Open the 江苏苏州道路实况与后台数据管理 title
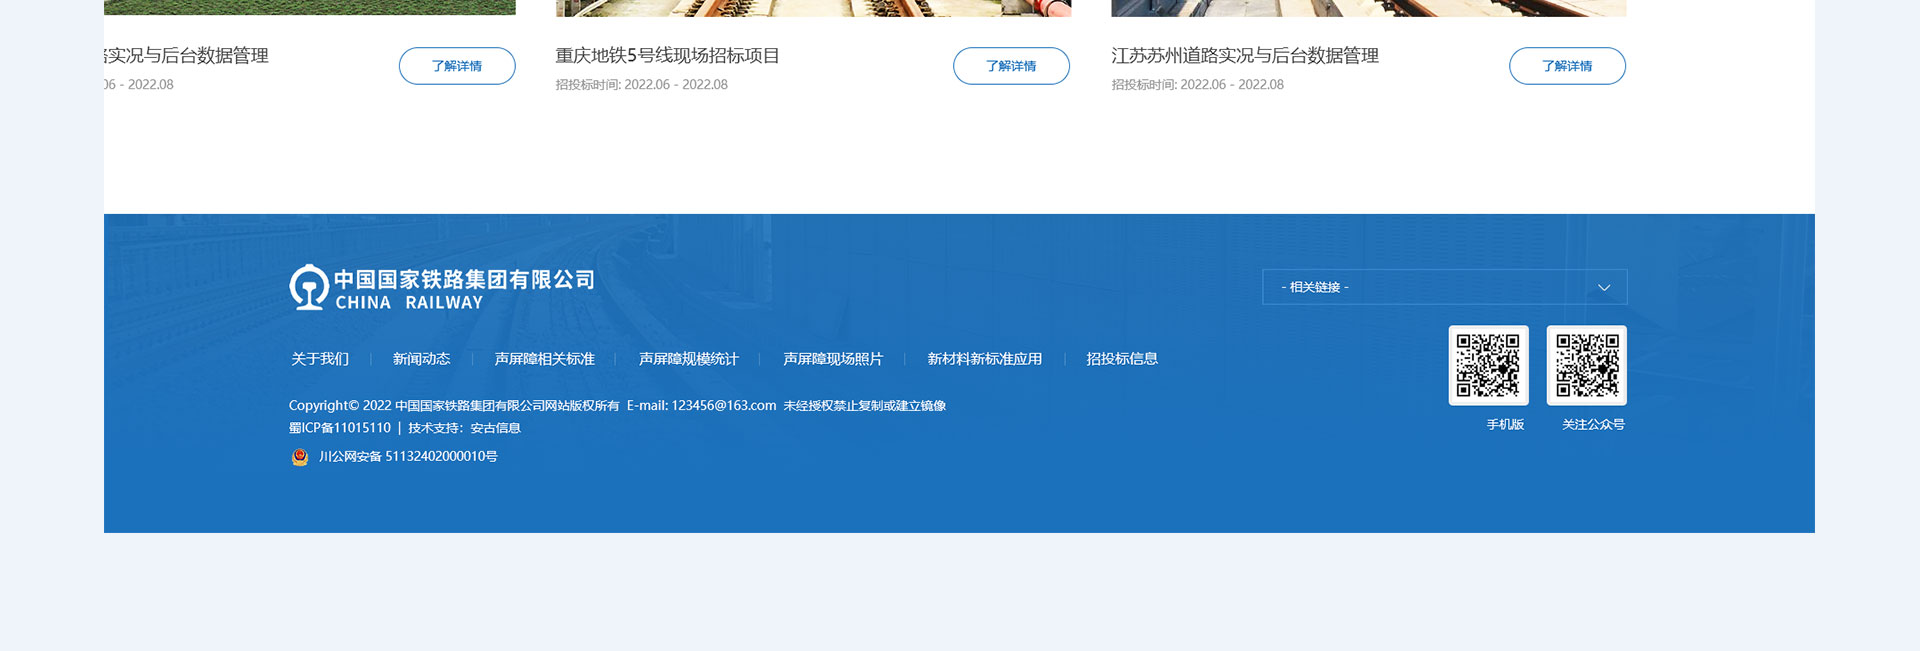 [x=1244, y=56]
